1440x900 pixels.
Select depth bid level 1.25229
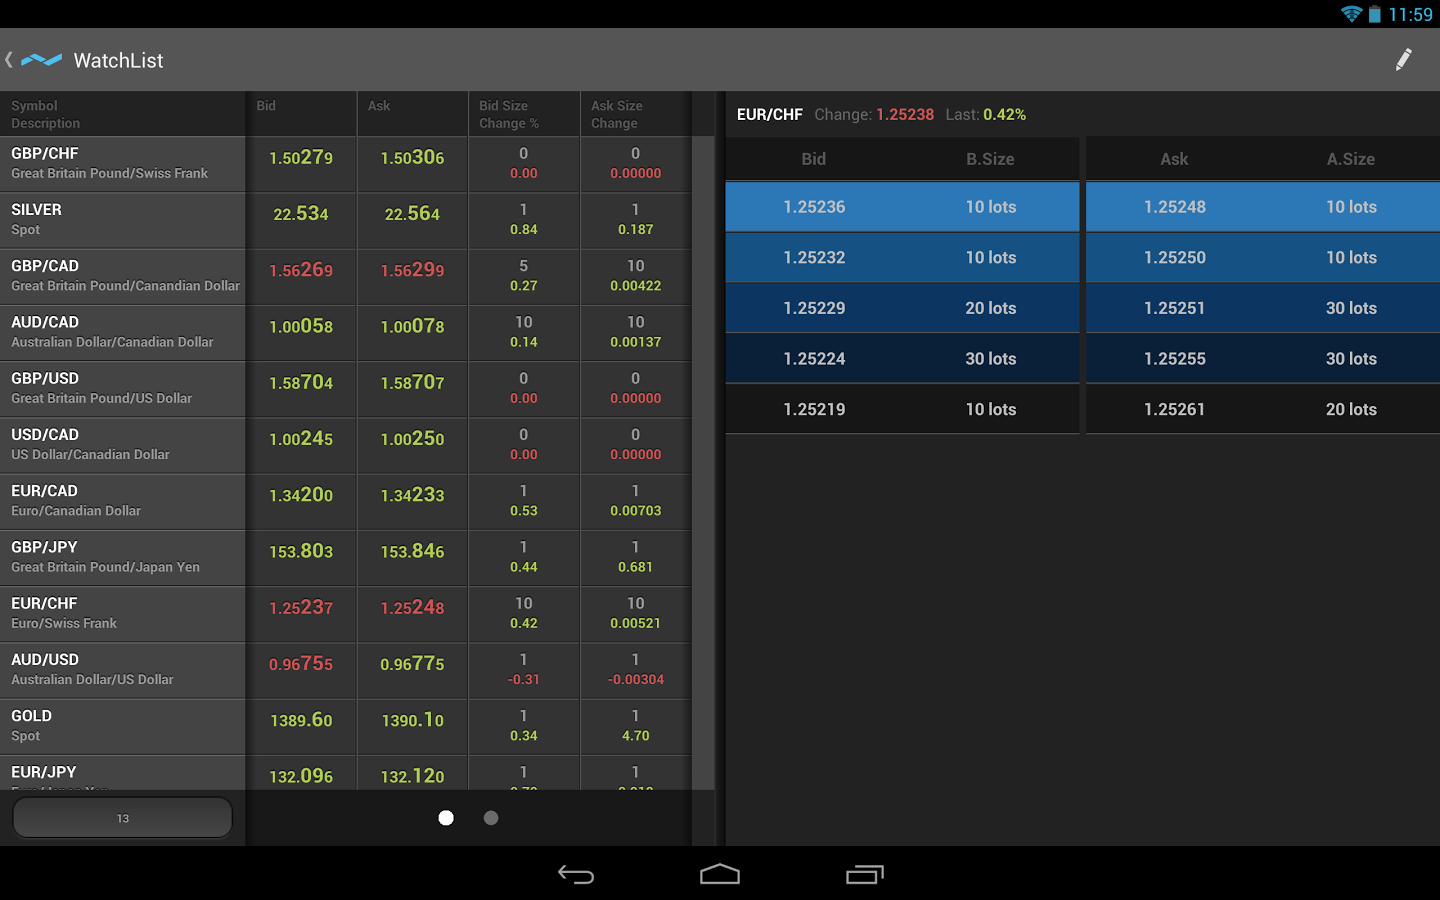pyautogui.click(x=902, y=308)
